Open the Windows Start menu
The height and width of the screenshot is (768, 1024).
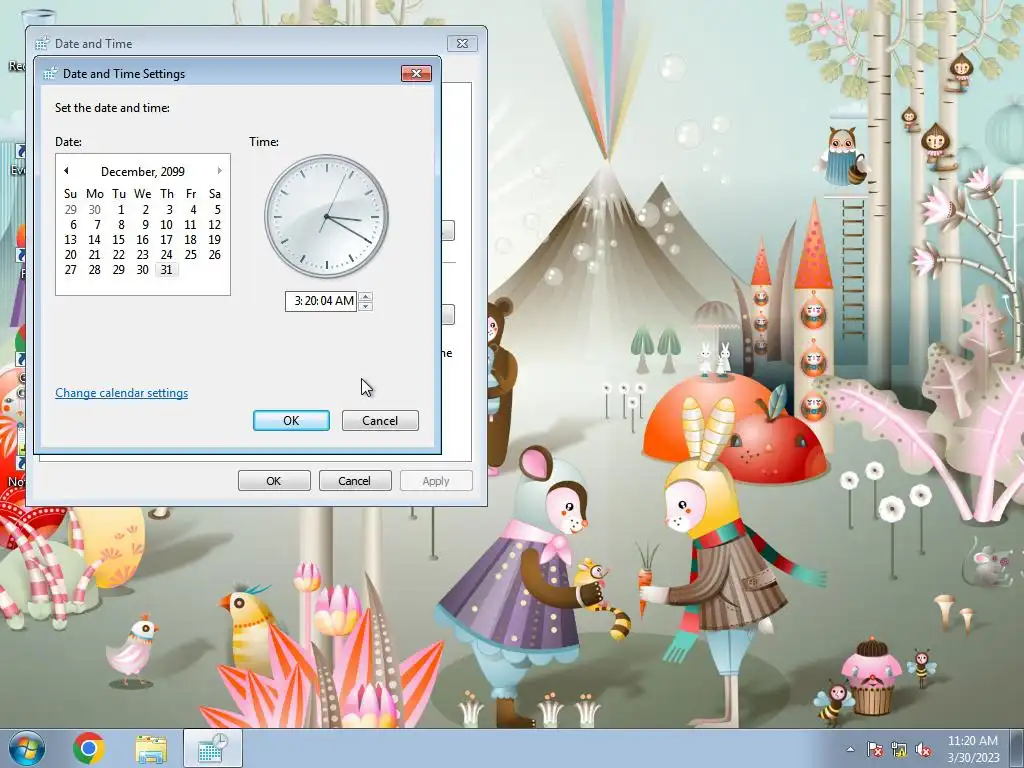coord(27,748)
